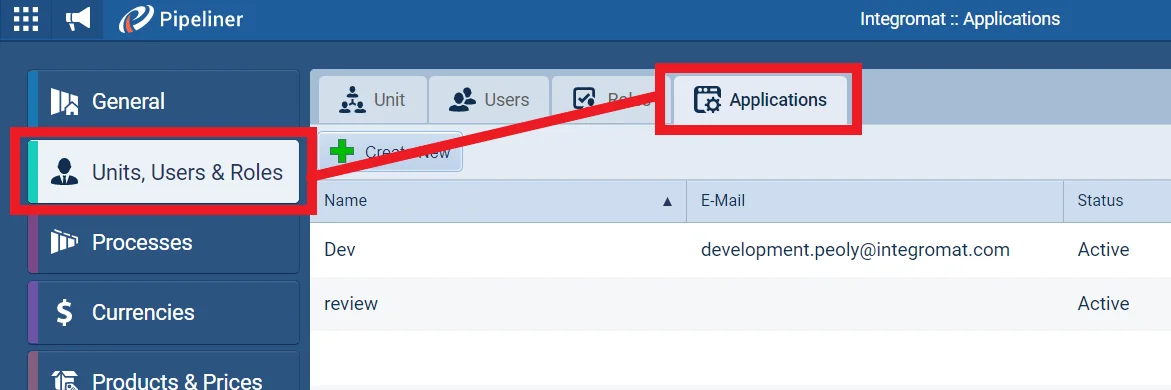Viewport: 1171px width, 390px height.
Task: Click the Unit tab hierarchy icon
Action: [x=352, y=100]
